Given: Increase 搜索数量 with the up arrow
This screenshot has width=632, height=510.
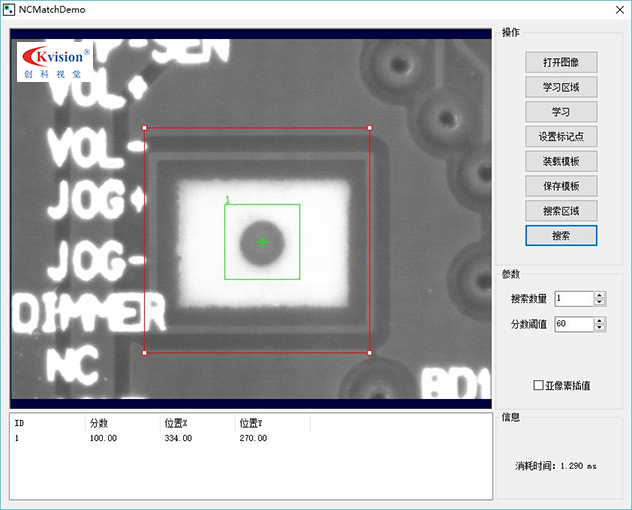Looking at the screenshot, I should [599, 295].
